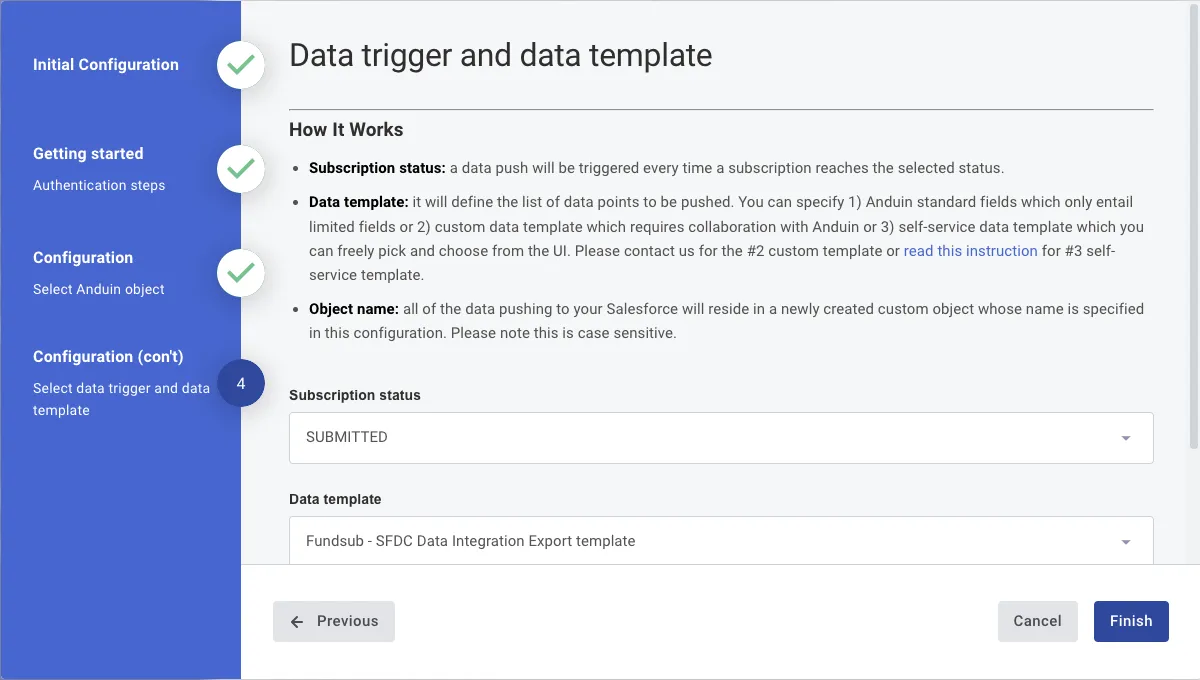This screenshot has height=680, width=1200.
Task: Select the Configuration step label
Action: point(83,258)
